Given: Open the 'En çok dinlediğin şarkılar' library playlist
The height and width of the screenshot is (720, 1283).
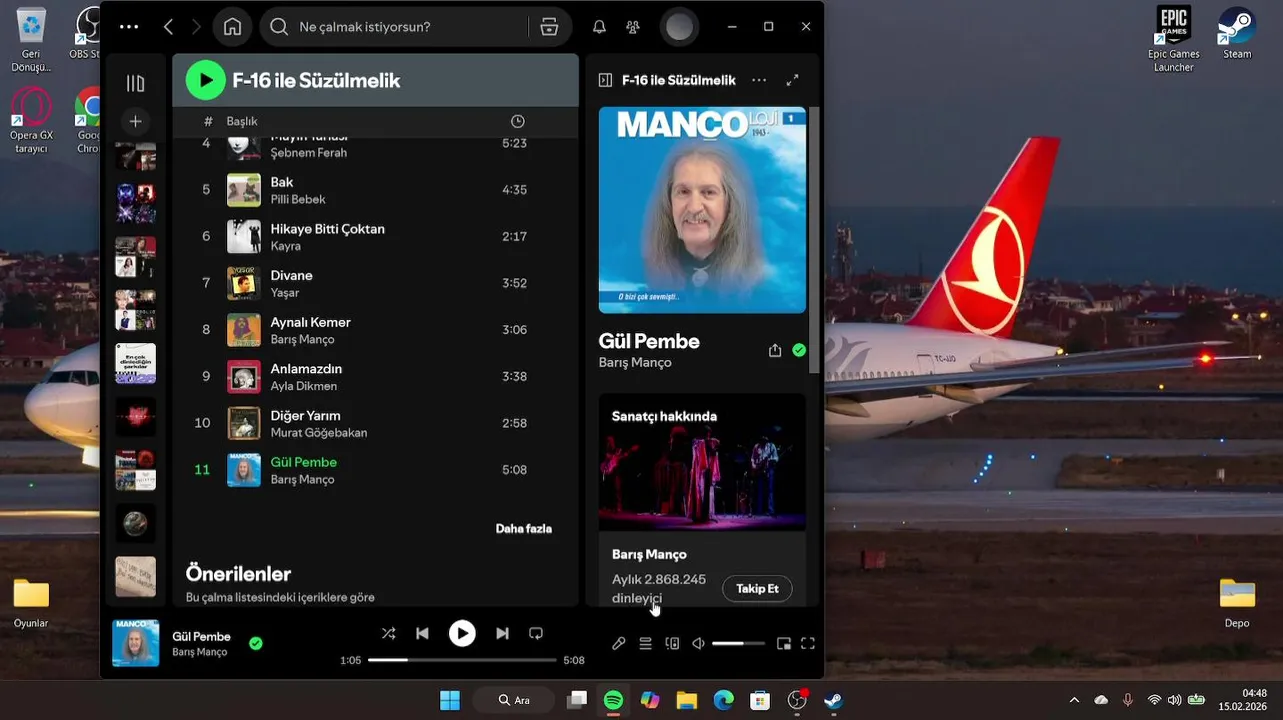Looking at the screenshot, I should click(135, 363).
